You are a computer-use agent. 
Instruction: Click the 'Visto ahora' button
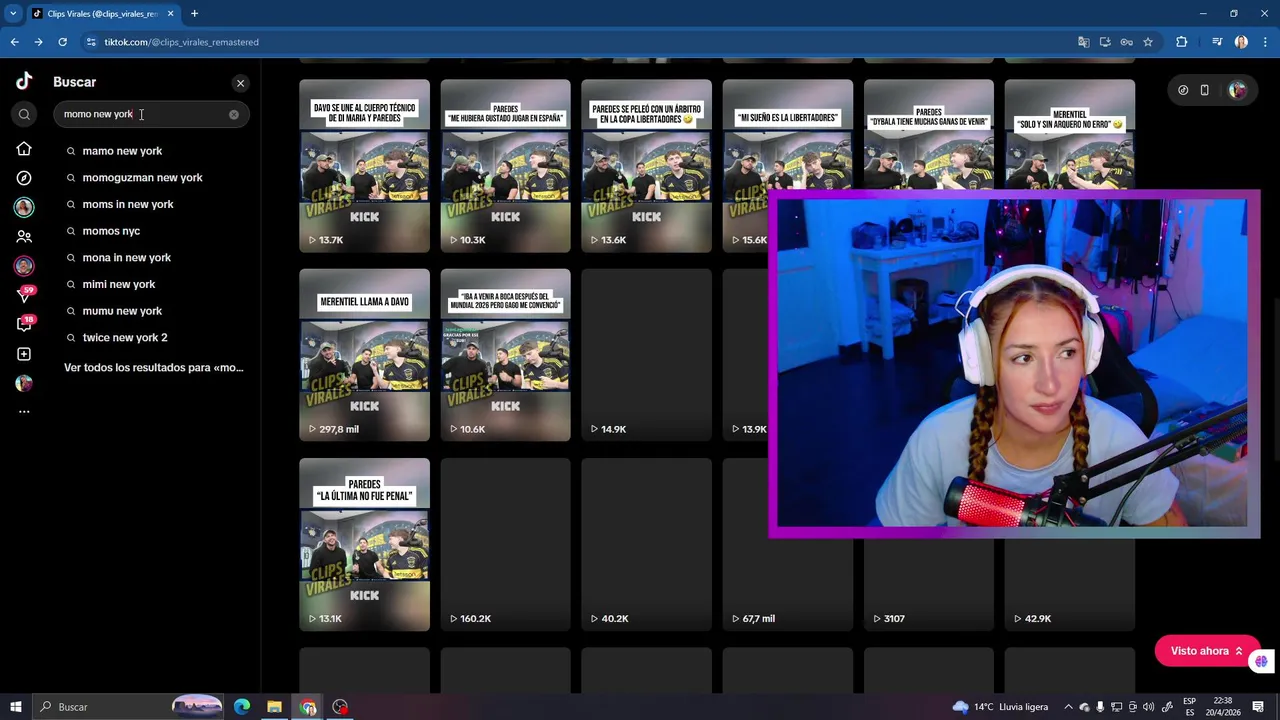click(1207, 651)
